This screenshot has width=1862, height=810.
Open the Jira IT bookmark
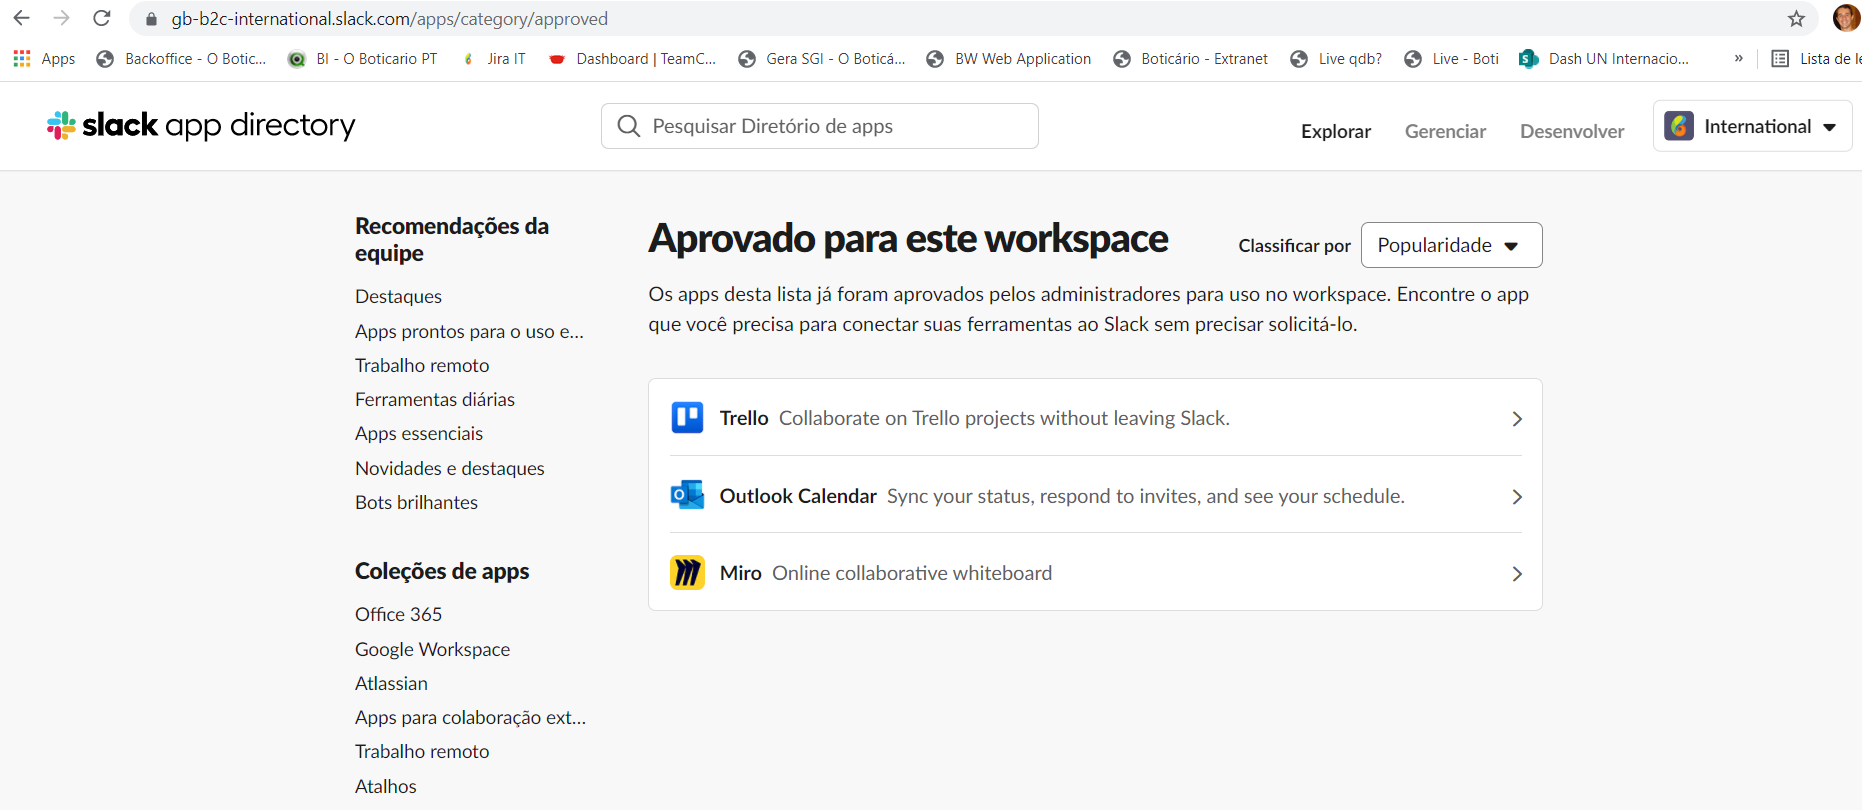click(493, 59)
